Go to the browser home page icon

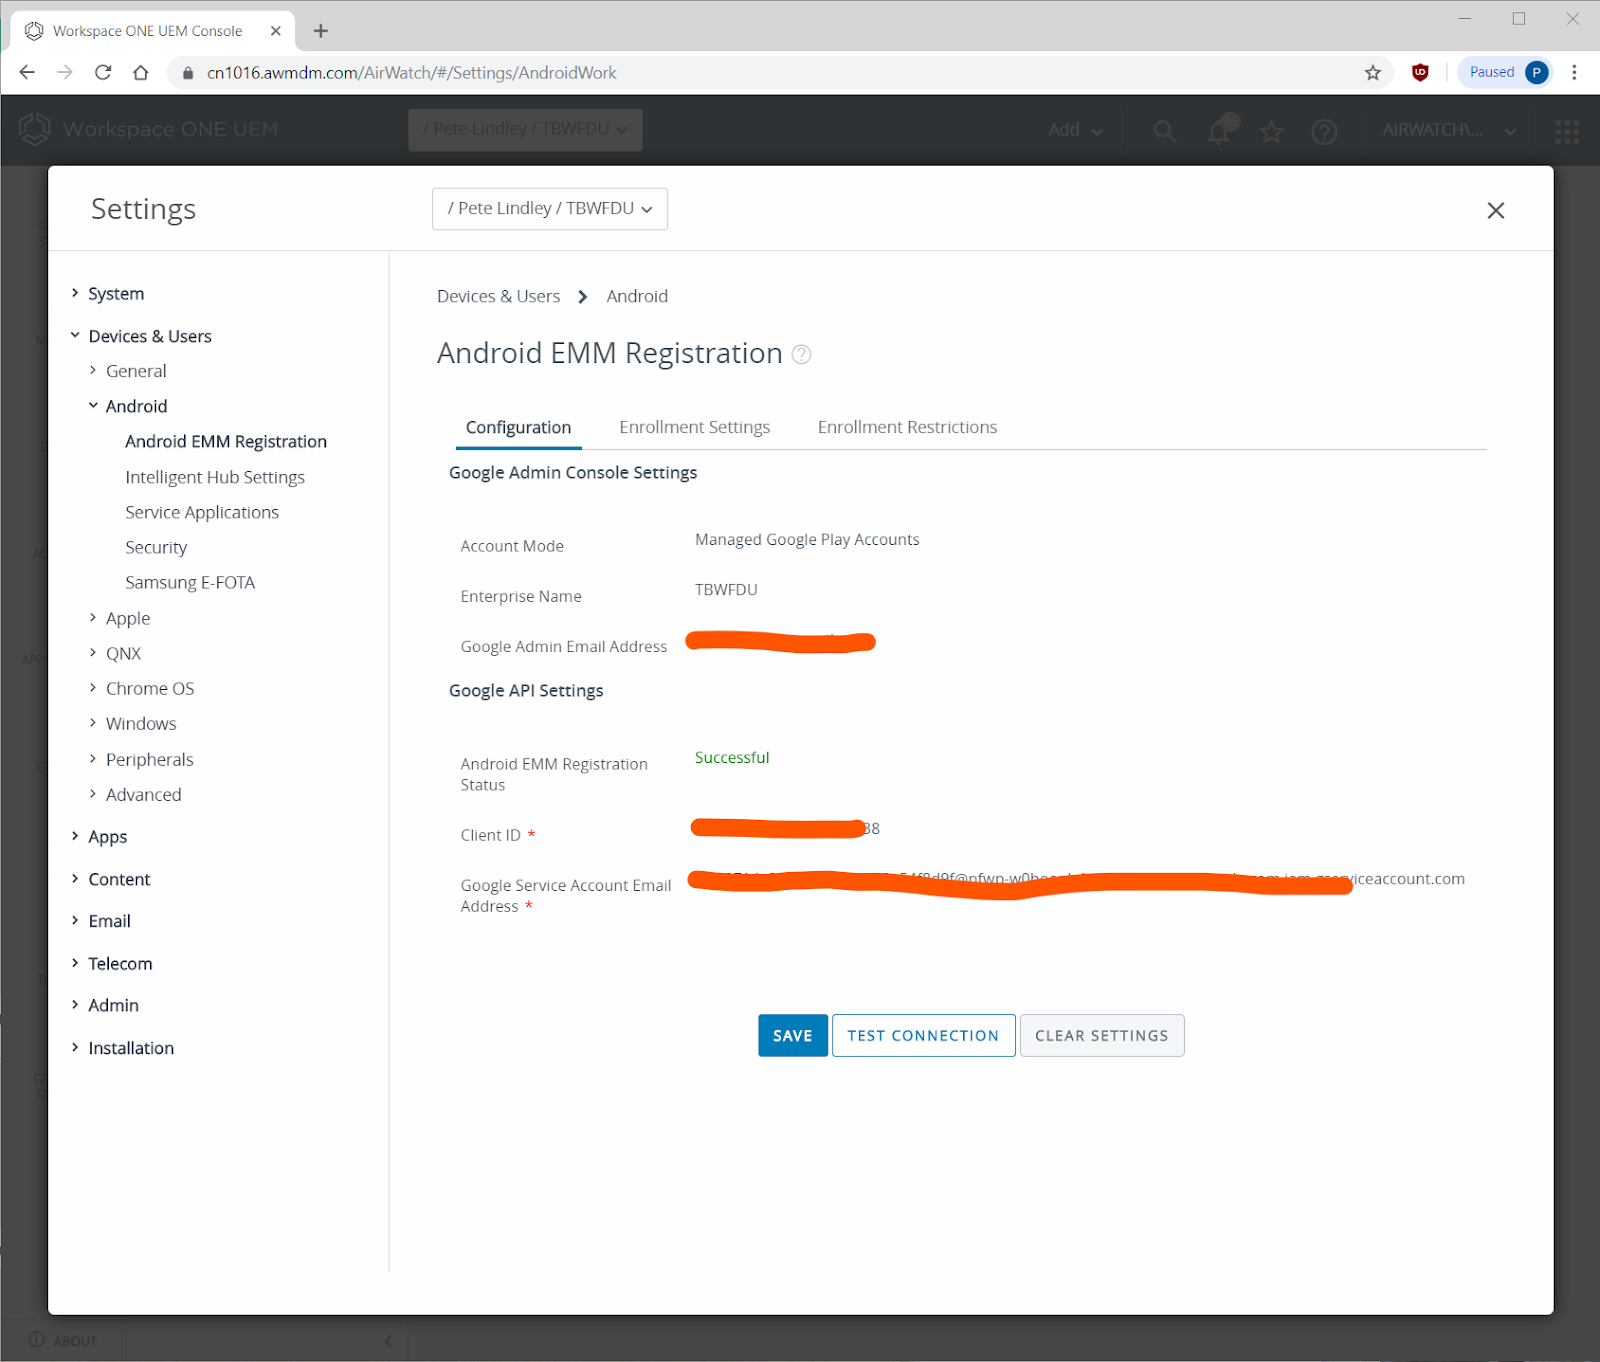click(x=141, y=72)
